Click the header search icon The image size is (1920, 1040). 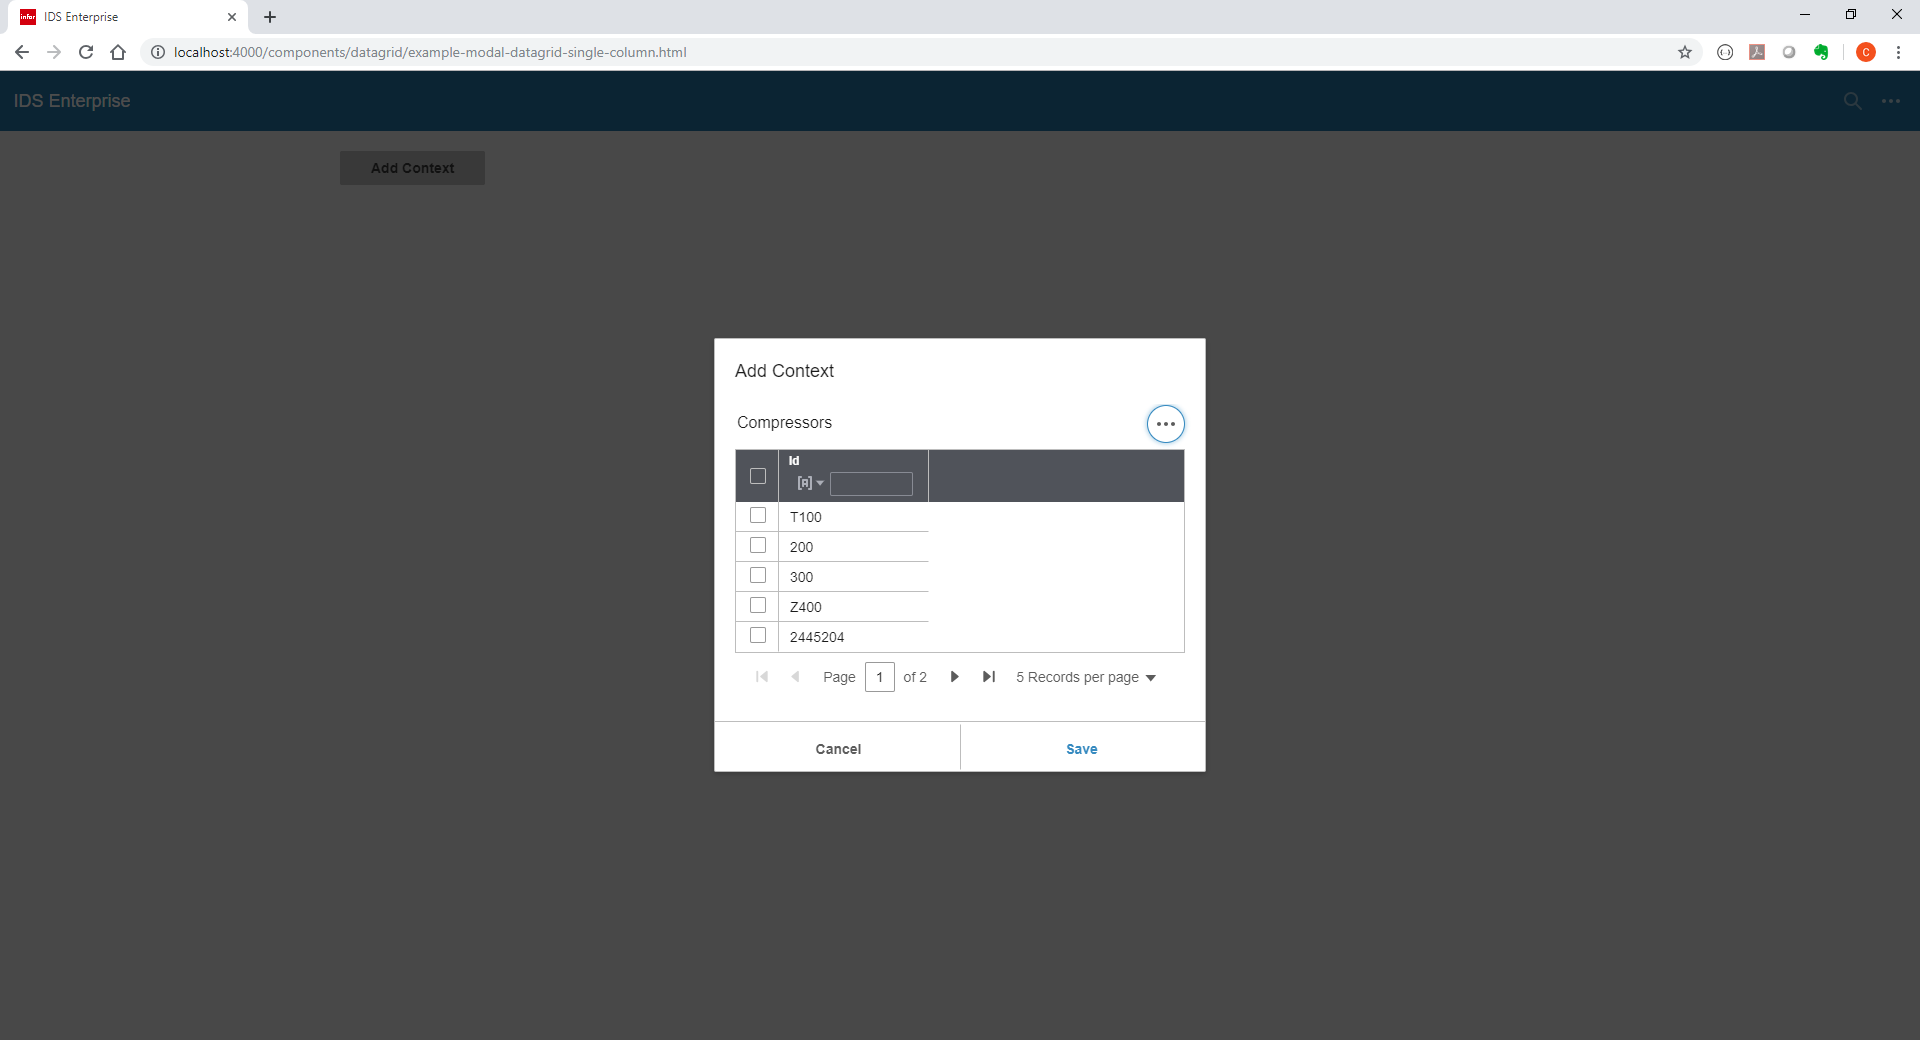[1853, 101]
